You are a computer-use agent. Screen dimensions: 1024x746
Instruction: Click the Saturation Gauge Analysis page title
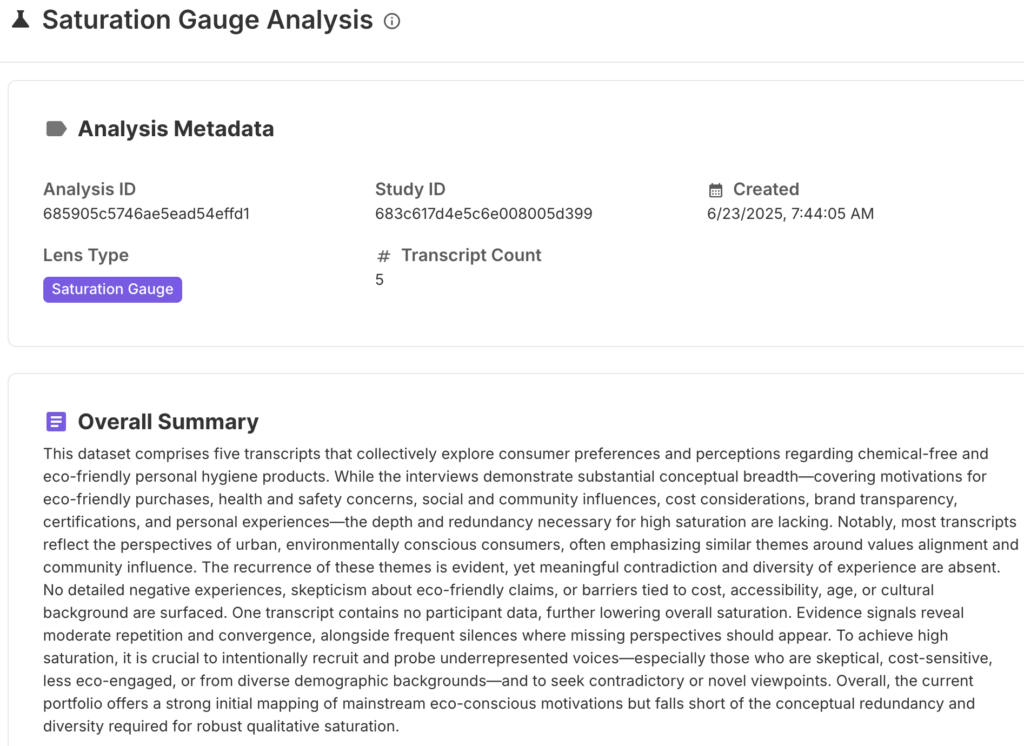[207, 20]
